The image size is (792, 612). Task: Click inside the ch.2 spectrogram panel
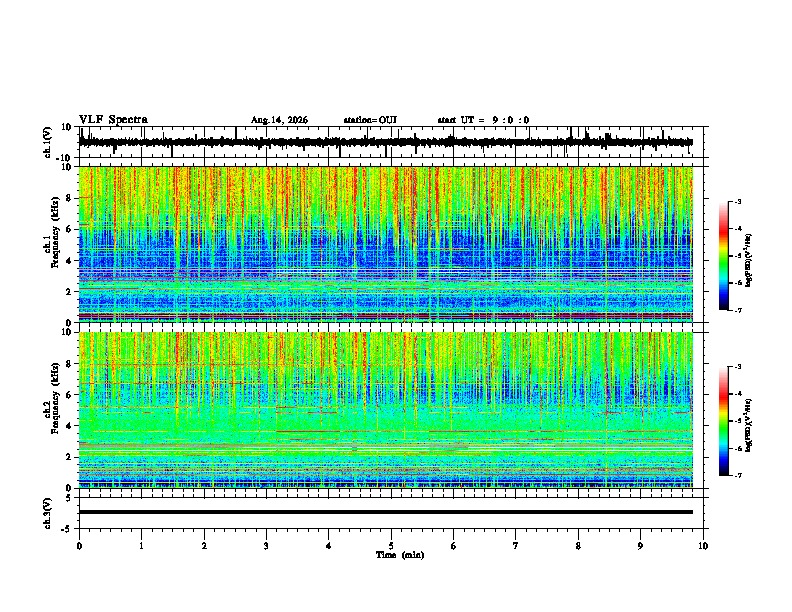pos(386,410)
